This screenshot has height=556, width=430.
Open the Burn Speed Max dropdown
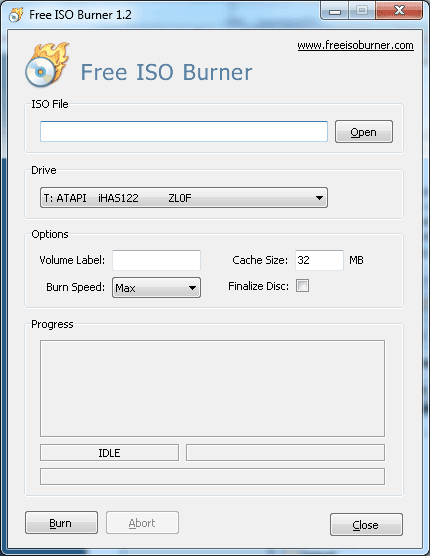156,288
